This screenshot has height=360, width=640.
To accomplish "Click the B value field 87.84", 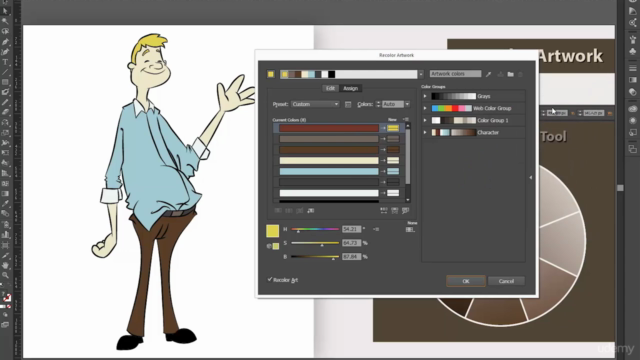I will [x=351, y=257].
